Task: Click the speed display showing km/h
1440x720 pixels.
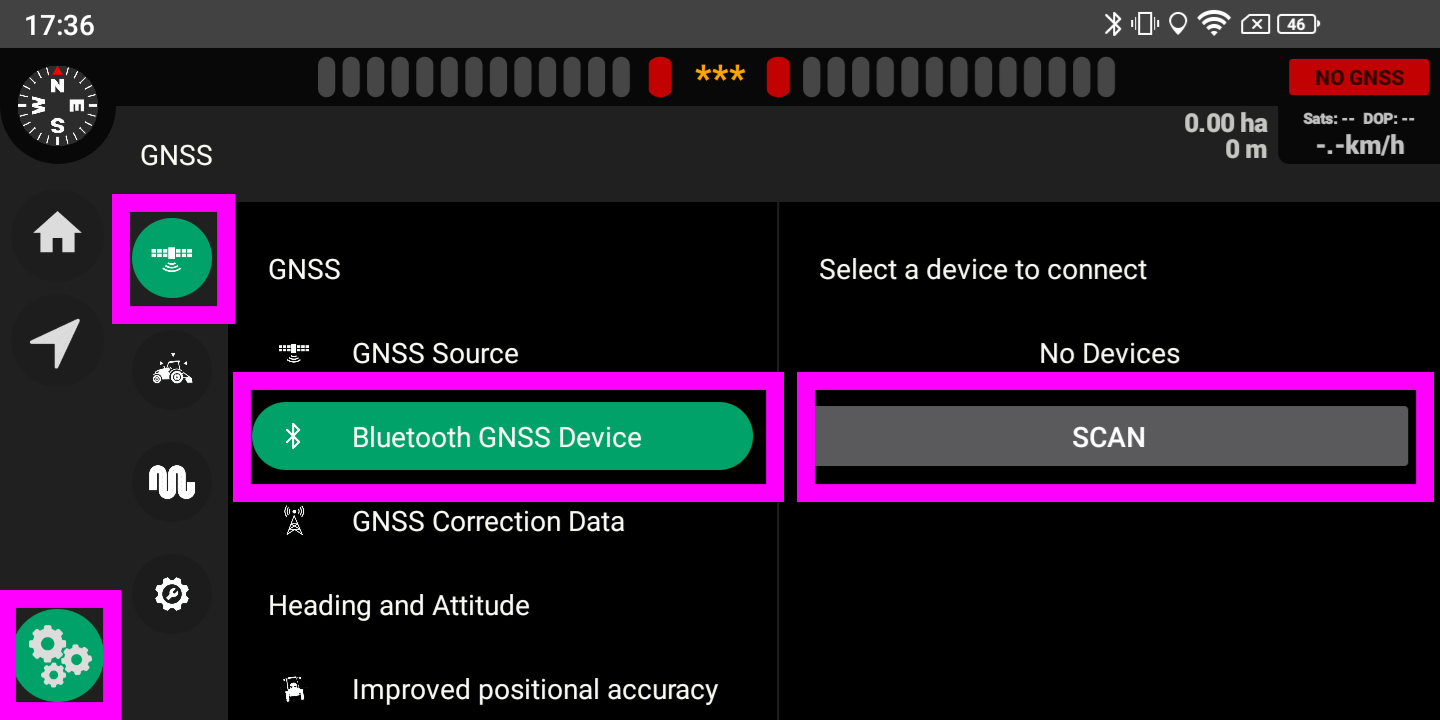Action: [x=1360, y=146]
